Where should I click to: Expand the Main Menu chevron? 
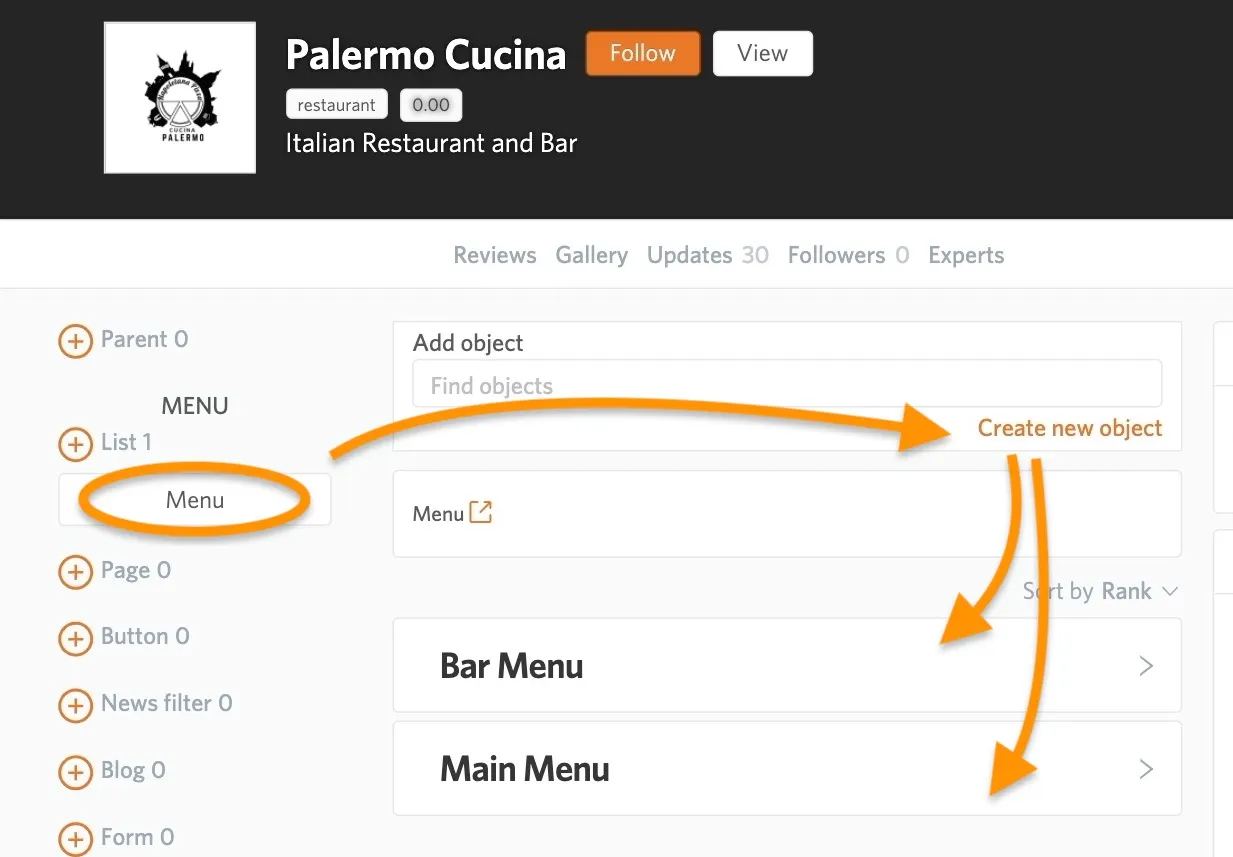[x=1146, y=769]
